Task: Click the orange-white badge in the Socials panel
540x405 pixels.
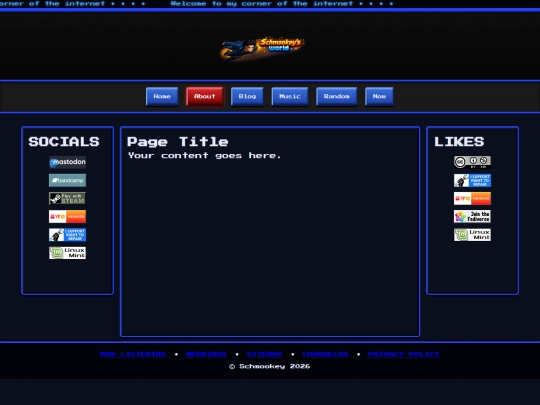Action: point(68,217)
